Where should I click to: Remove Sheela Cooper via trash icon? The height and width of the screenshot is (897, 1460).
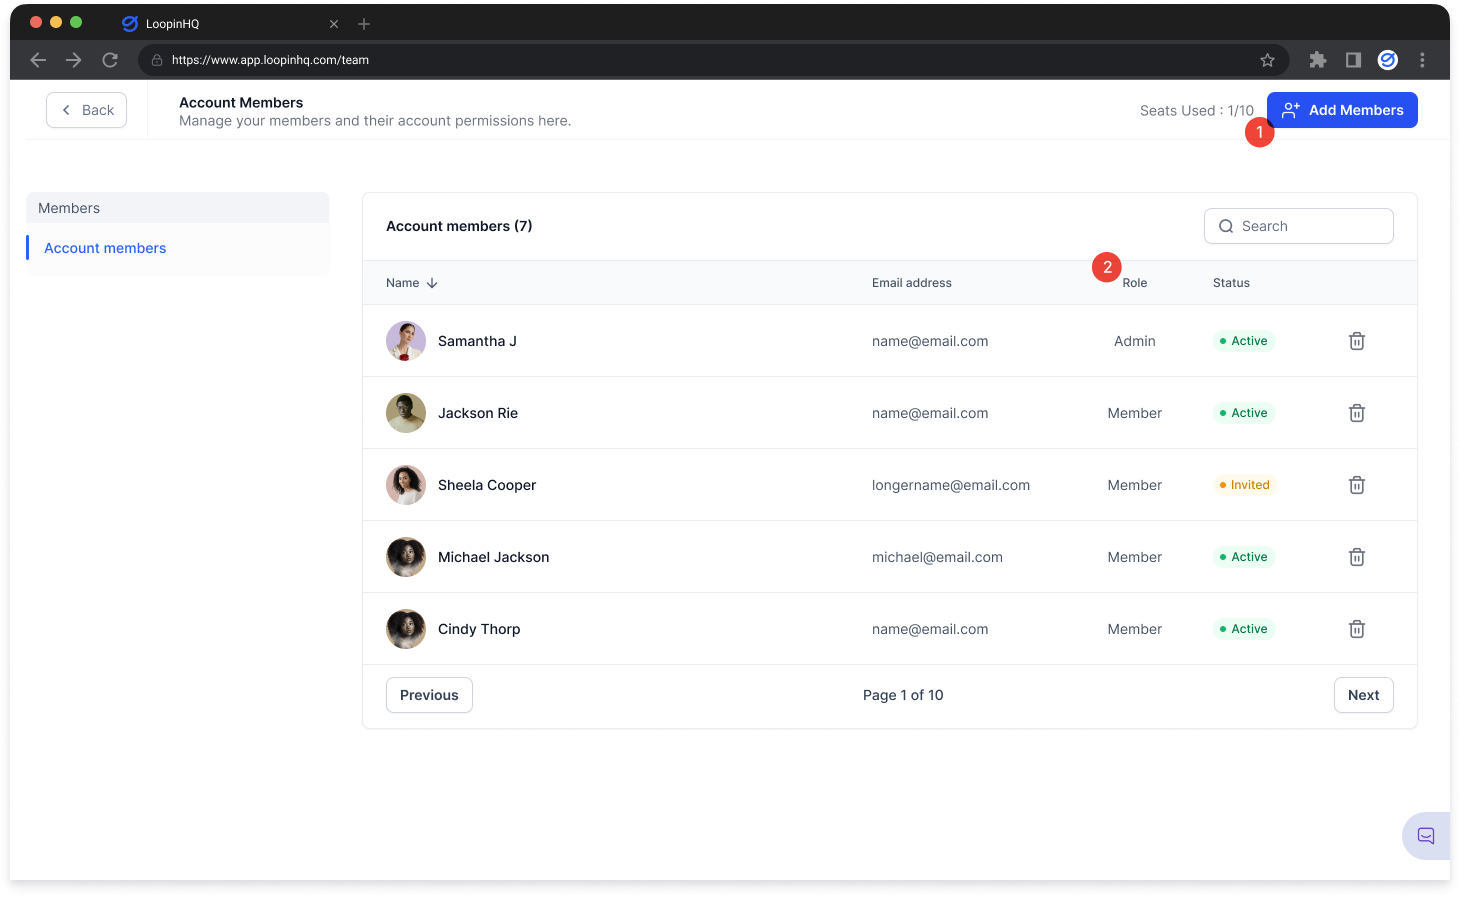[1357, 485]
